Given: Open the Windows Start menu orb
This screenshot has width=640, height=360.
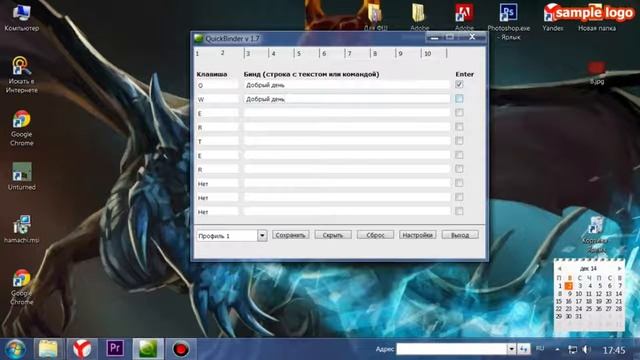Looking at the screenshot, I should click(15, 349).
